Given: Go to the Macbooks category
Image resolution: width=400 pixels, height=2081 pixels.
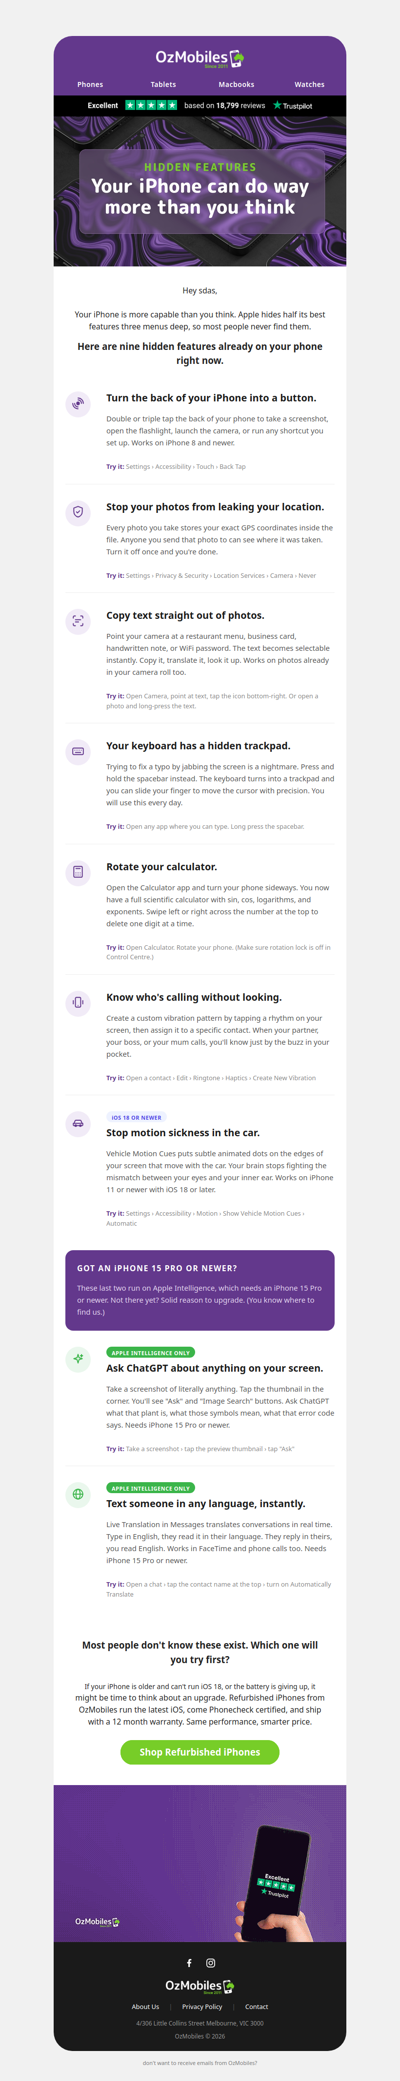Looking at the screenshot, I should [x=236, y=85].
